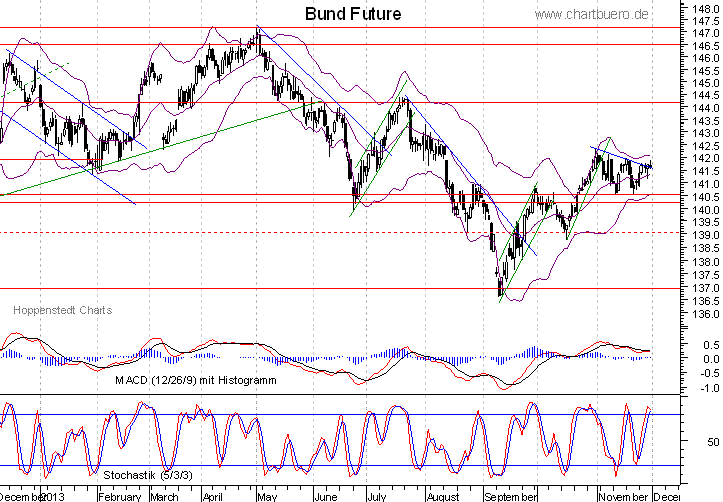Viewport: 723px width, 502px height.
Task: Click the 146.5 price axis label
Action: tap(705, 46)
